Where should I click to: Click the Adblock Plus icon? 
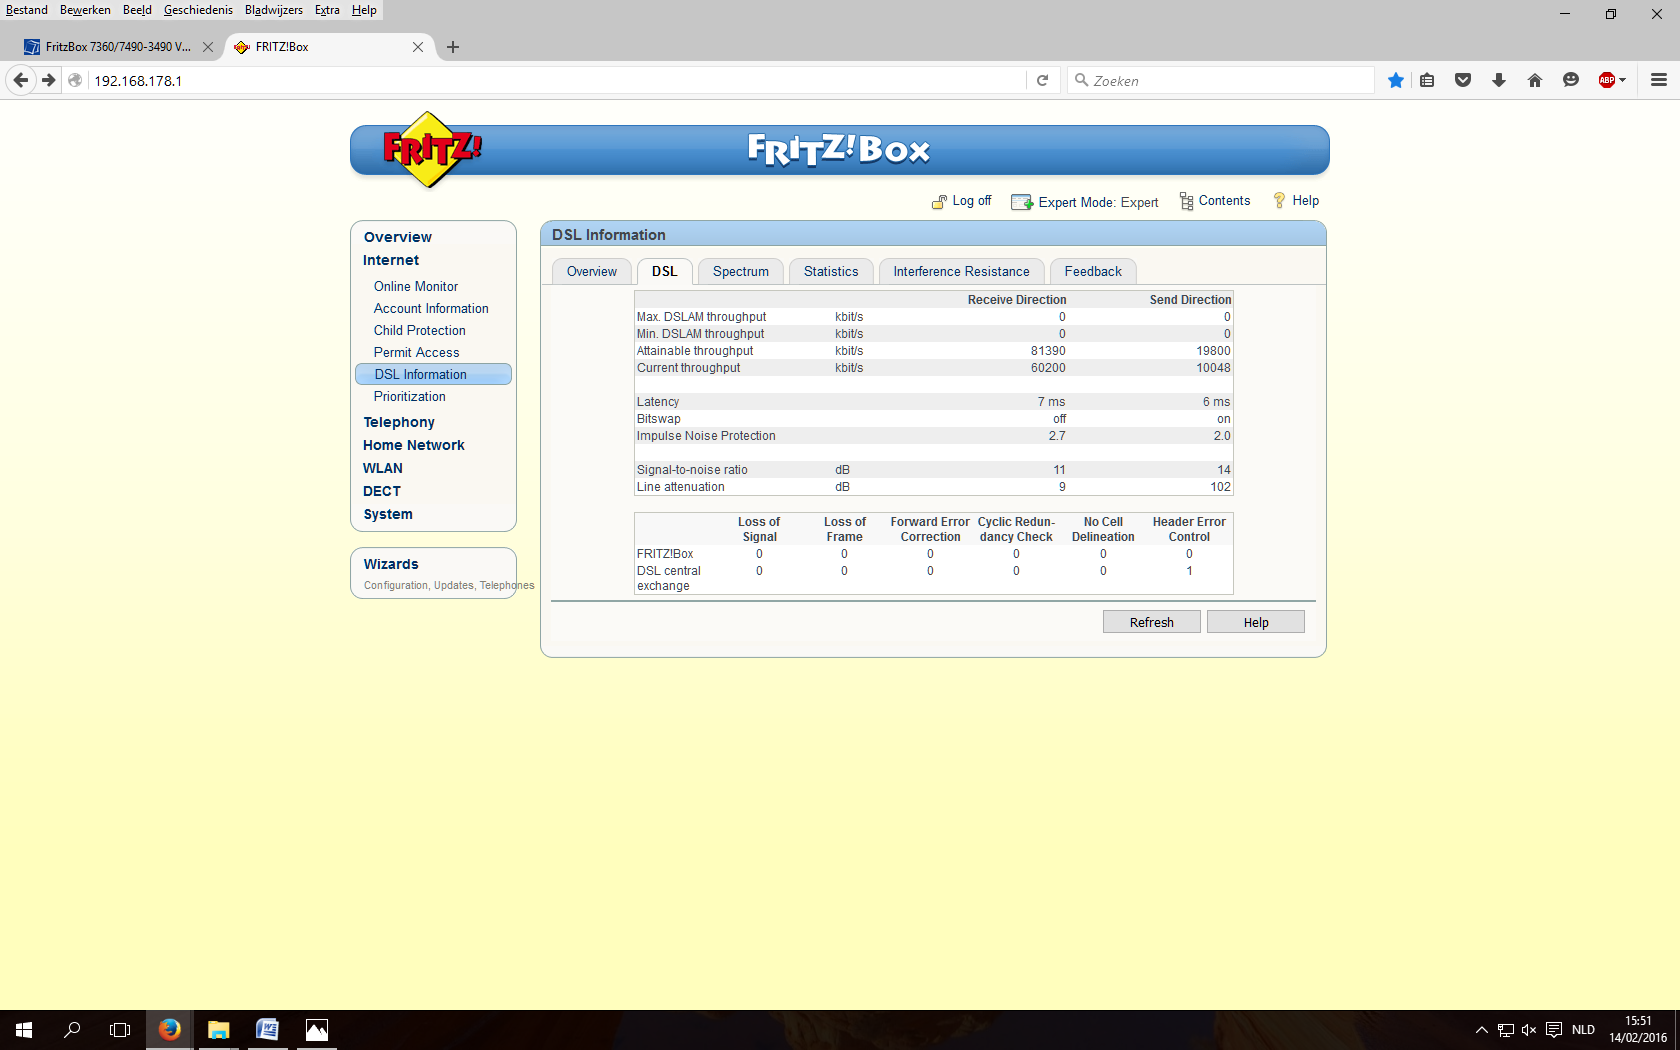1606,81
